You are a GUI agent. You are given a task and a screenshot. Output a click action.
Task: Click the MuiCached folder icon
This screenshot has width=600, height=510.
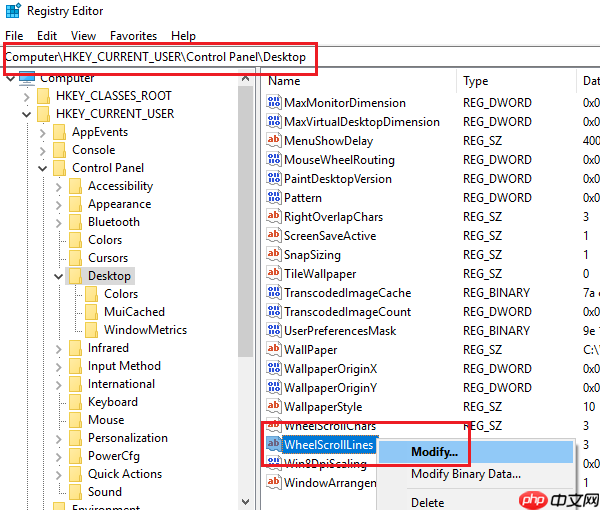pos(92,312)
